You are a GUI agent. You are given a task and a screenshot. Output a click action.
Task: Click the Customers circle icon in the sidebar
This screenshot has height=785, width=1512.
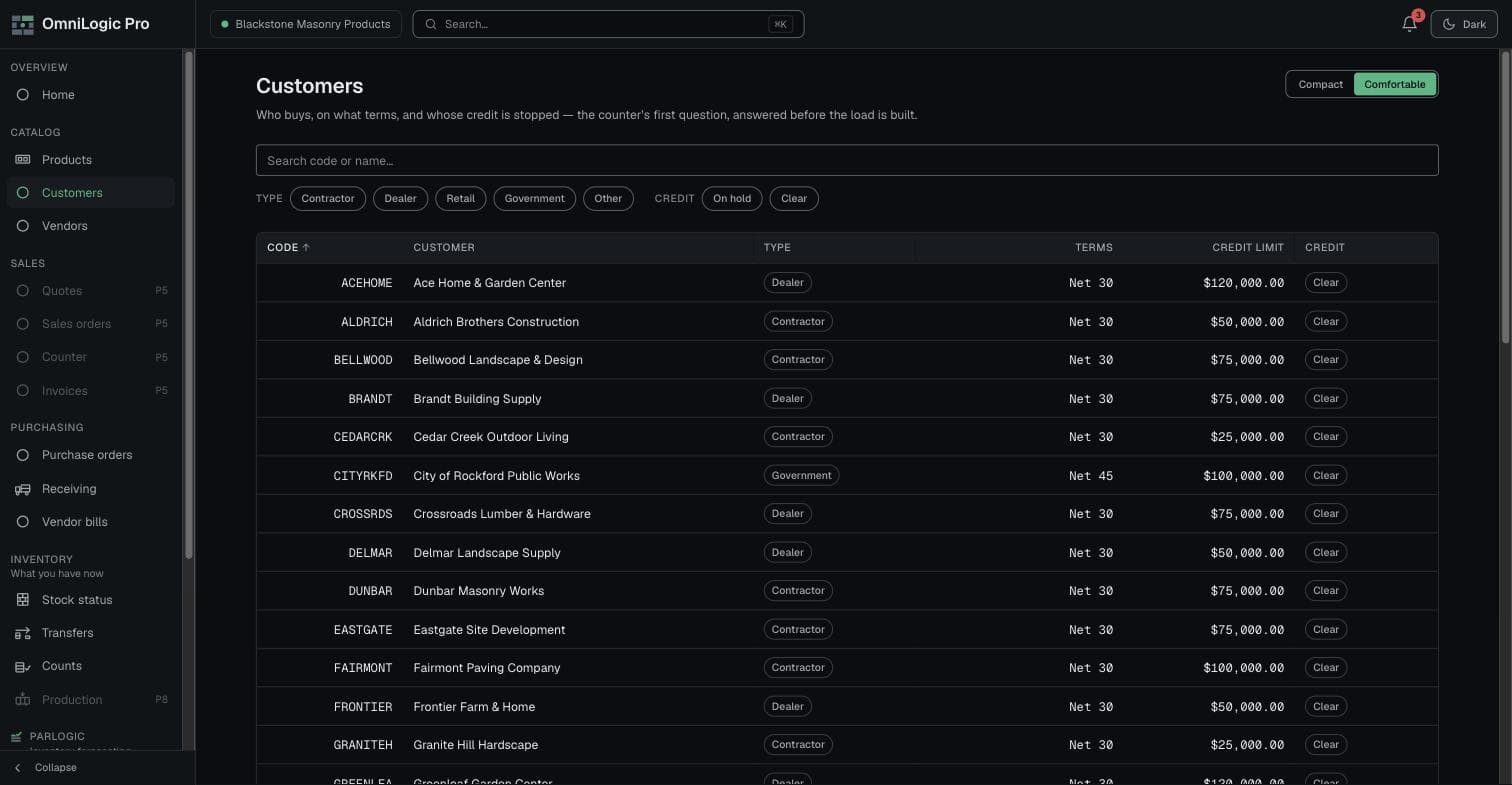click(x=23, y=193)
